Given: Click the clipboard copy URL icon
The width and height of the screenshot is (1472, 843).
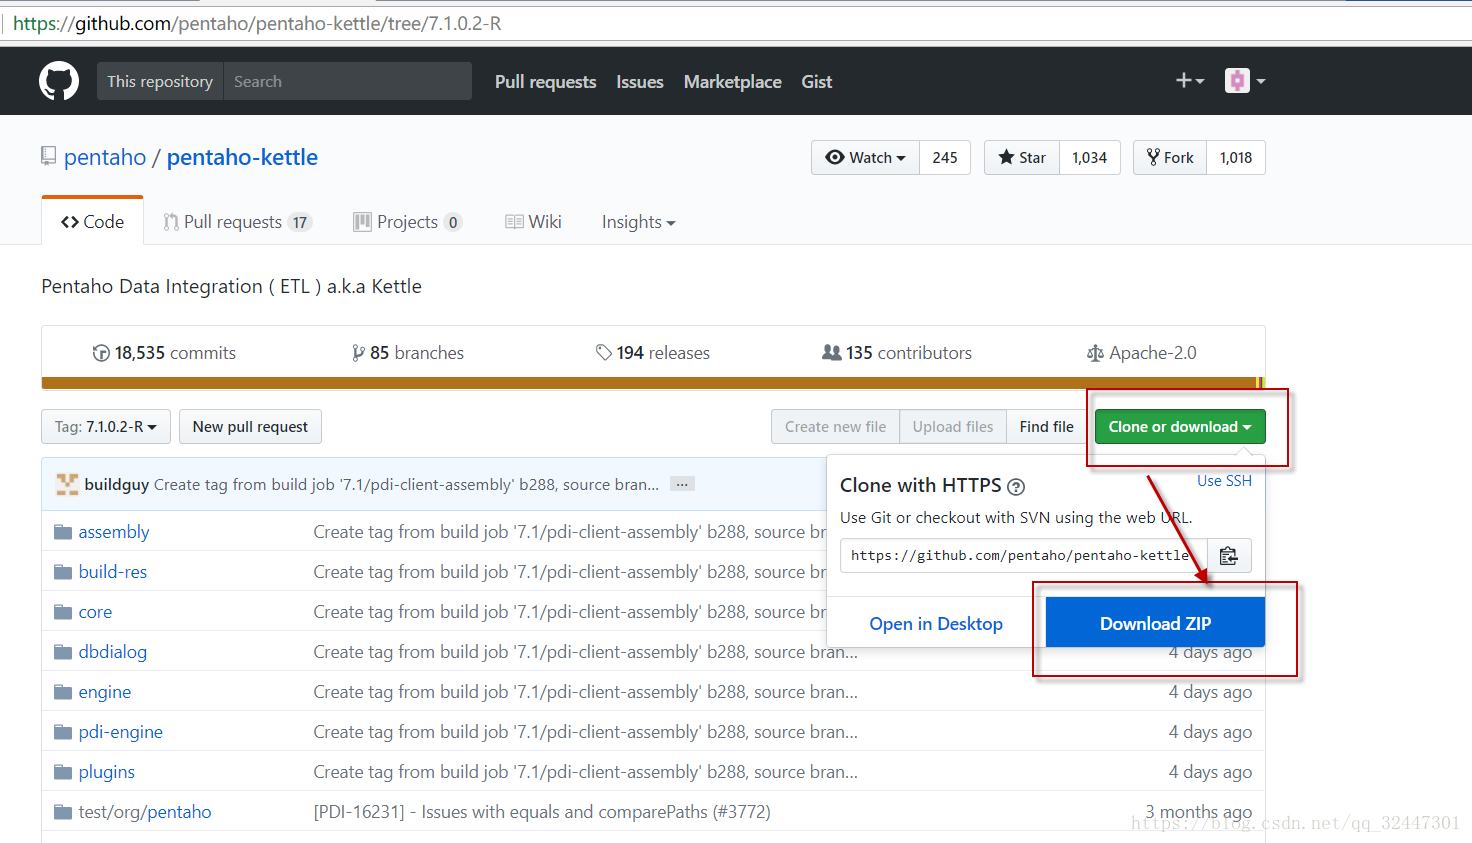Looking at the screenshot, I should tap(1229, 556).
